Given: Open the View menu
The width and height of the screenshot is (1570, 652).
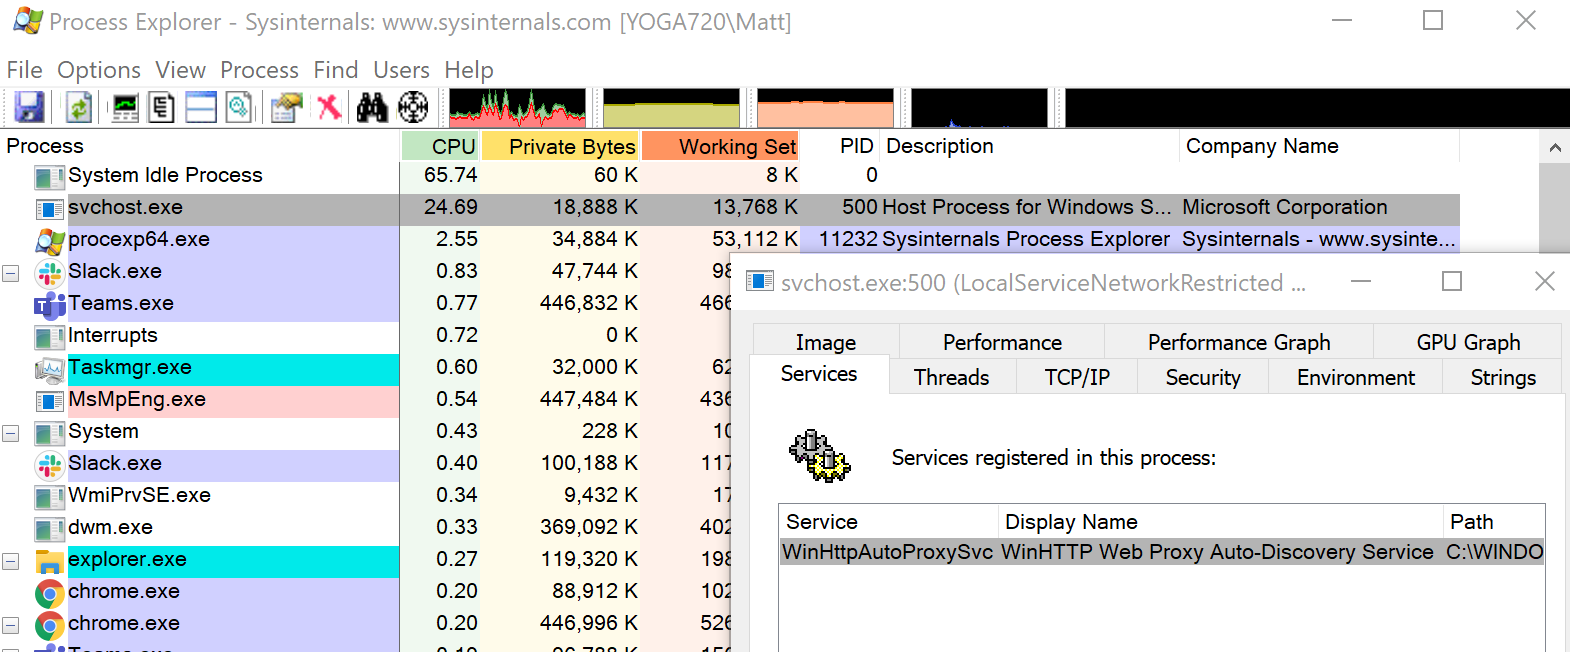Looking at the screenshot, I should [x=180, y=70].
